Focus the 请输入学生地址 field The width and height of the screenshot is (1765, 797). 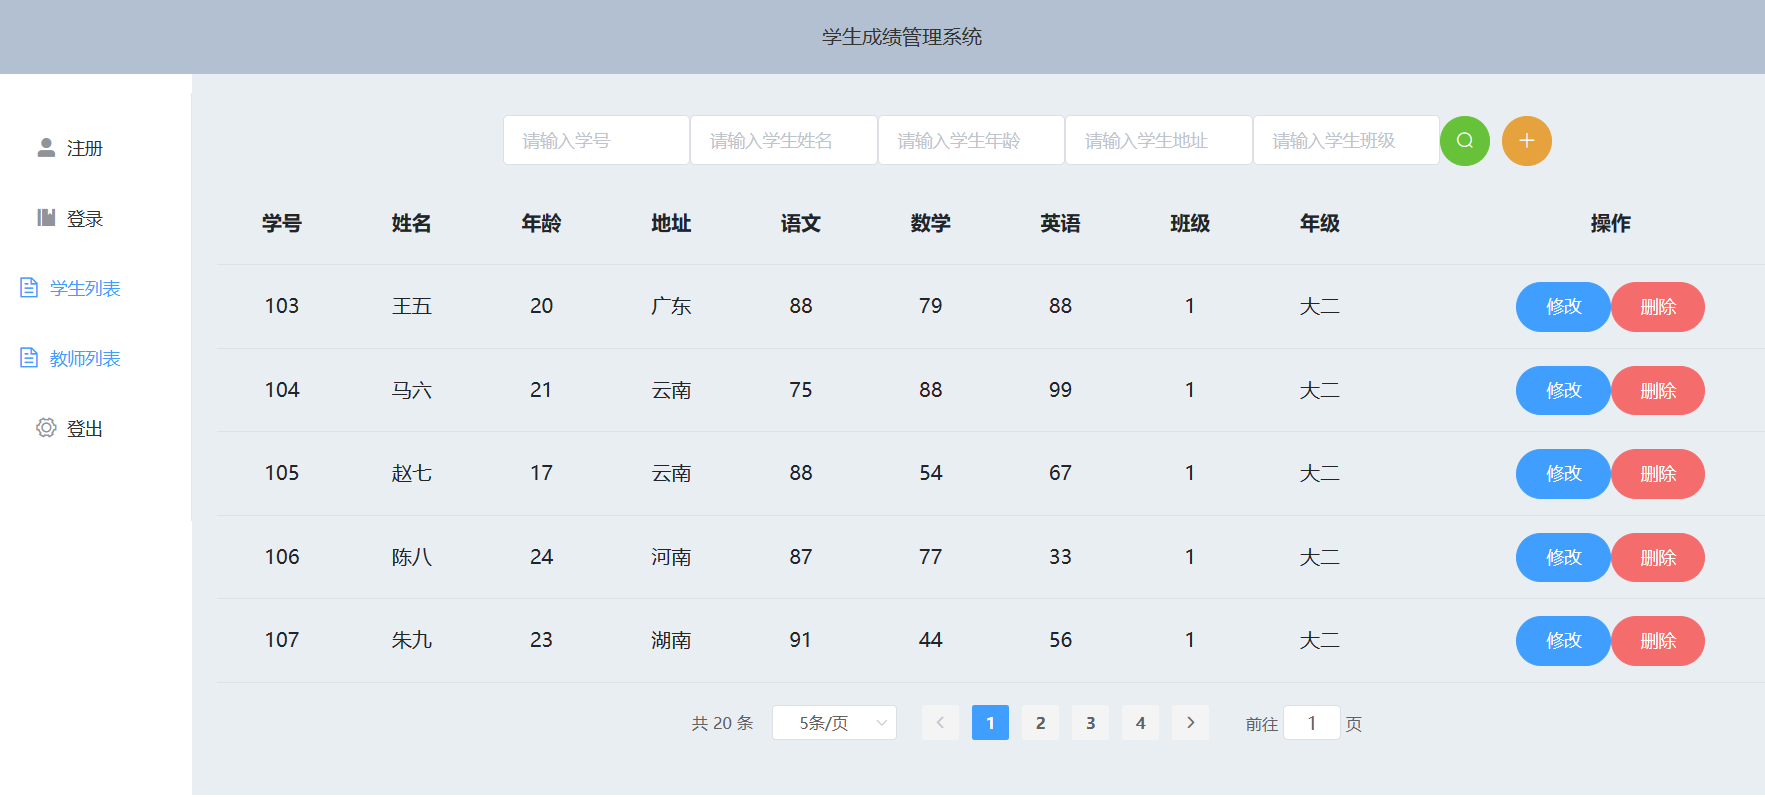pyautogui.click(x=1159, y=141)
